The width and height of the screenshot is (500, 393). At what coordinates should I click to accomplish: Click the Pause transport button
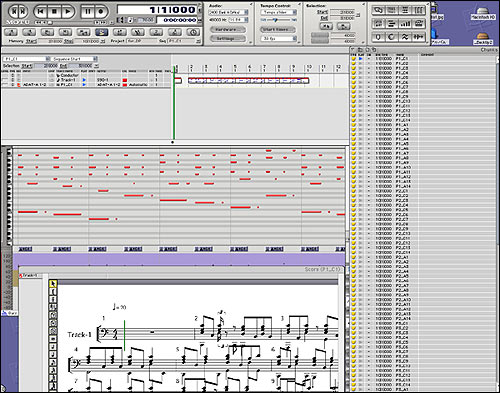pyautogui.click(x=88, y=12)
